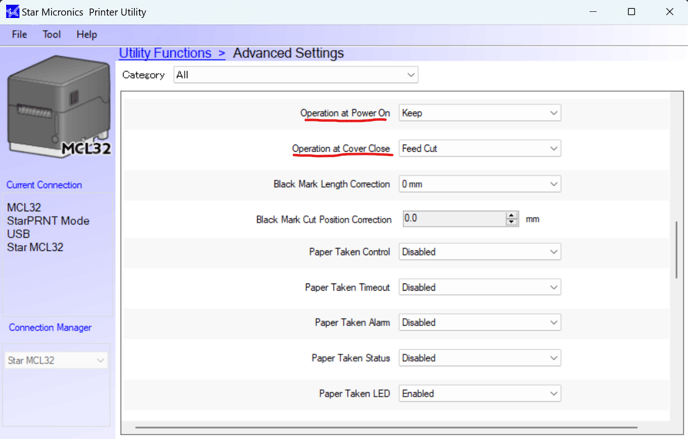This screenshot has width=688, height=439.
Task: Open Operation at Cover Close dropdown
Action: (479, 149)
